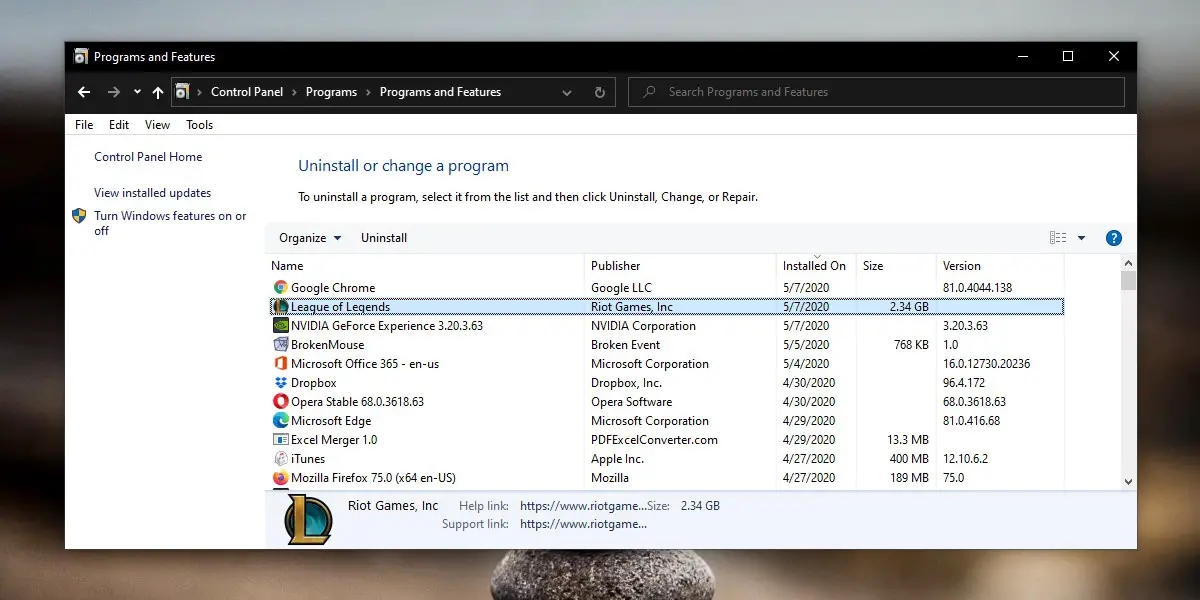Click the list scrollbar down arrow
Image resolution: width=1200 pixels, height=600 pixels.
click(x=1129, y=481)
